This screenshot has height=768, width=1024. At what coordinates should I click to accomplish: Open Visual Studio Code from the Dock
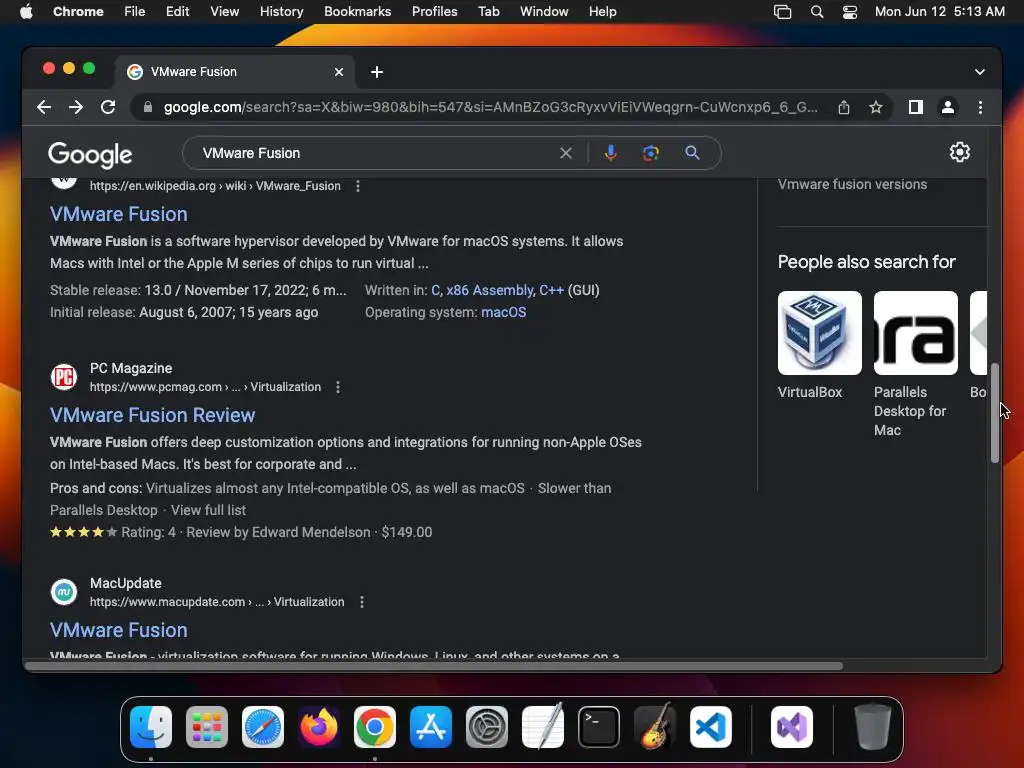(711, 727)
